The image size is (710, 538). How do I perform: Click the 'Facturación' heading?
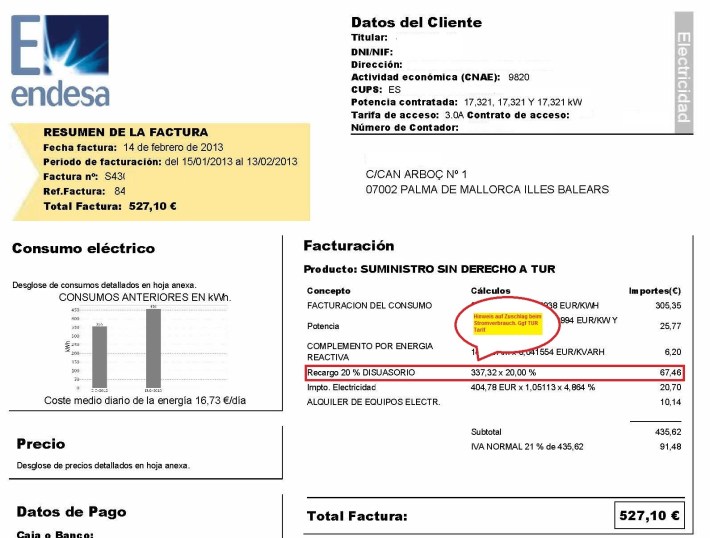tap(349, 245)
